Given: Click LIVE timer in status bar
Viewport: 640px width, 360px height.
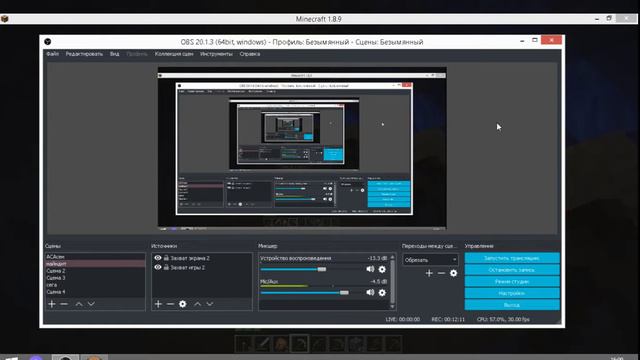Looking at the screenshot, I should (x=402, y=319).
